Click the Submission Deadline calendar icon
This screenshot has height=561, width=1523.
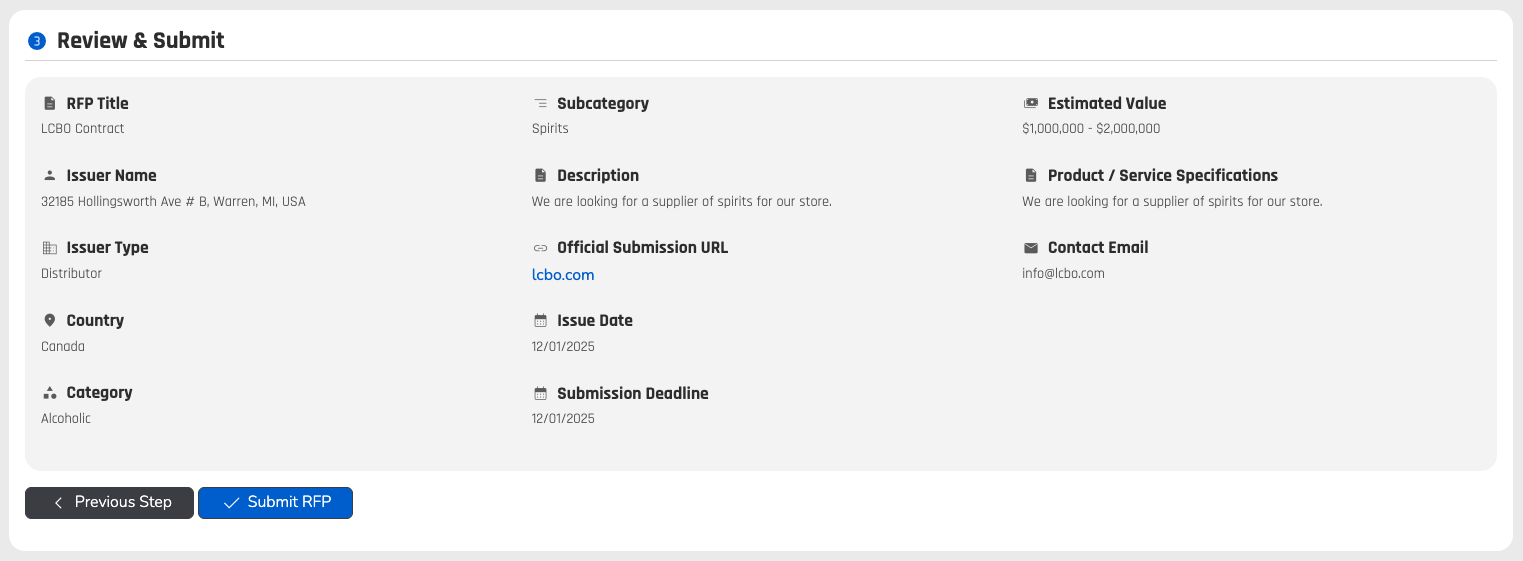541,394
